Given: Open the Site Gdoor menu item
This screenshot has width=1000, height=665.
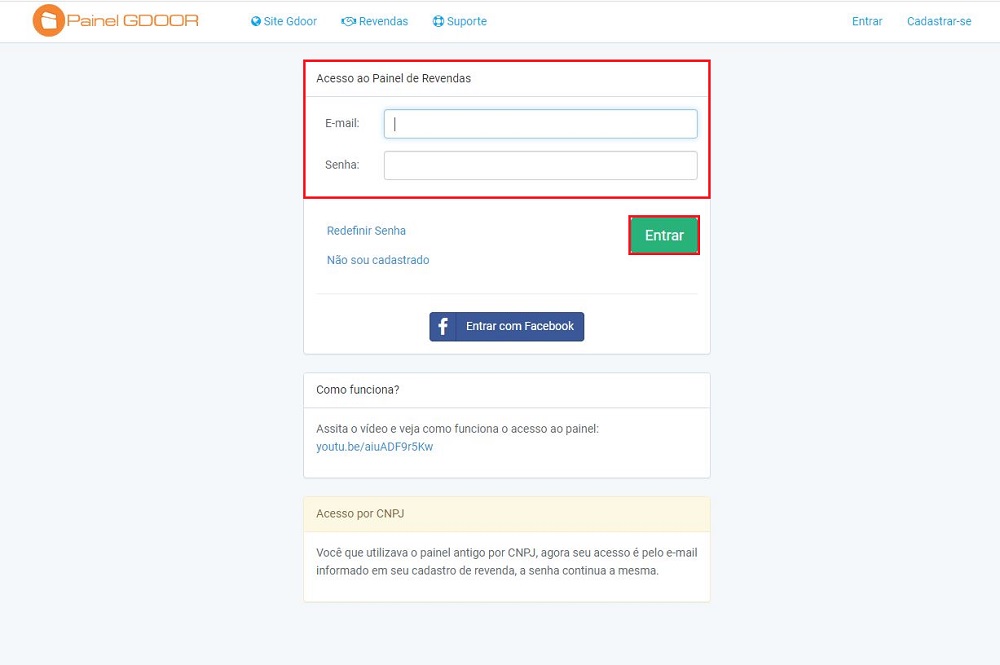Looking at the screenshot, I should click(284, 21).
